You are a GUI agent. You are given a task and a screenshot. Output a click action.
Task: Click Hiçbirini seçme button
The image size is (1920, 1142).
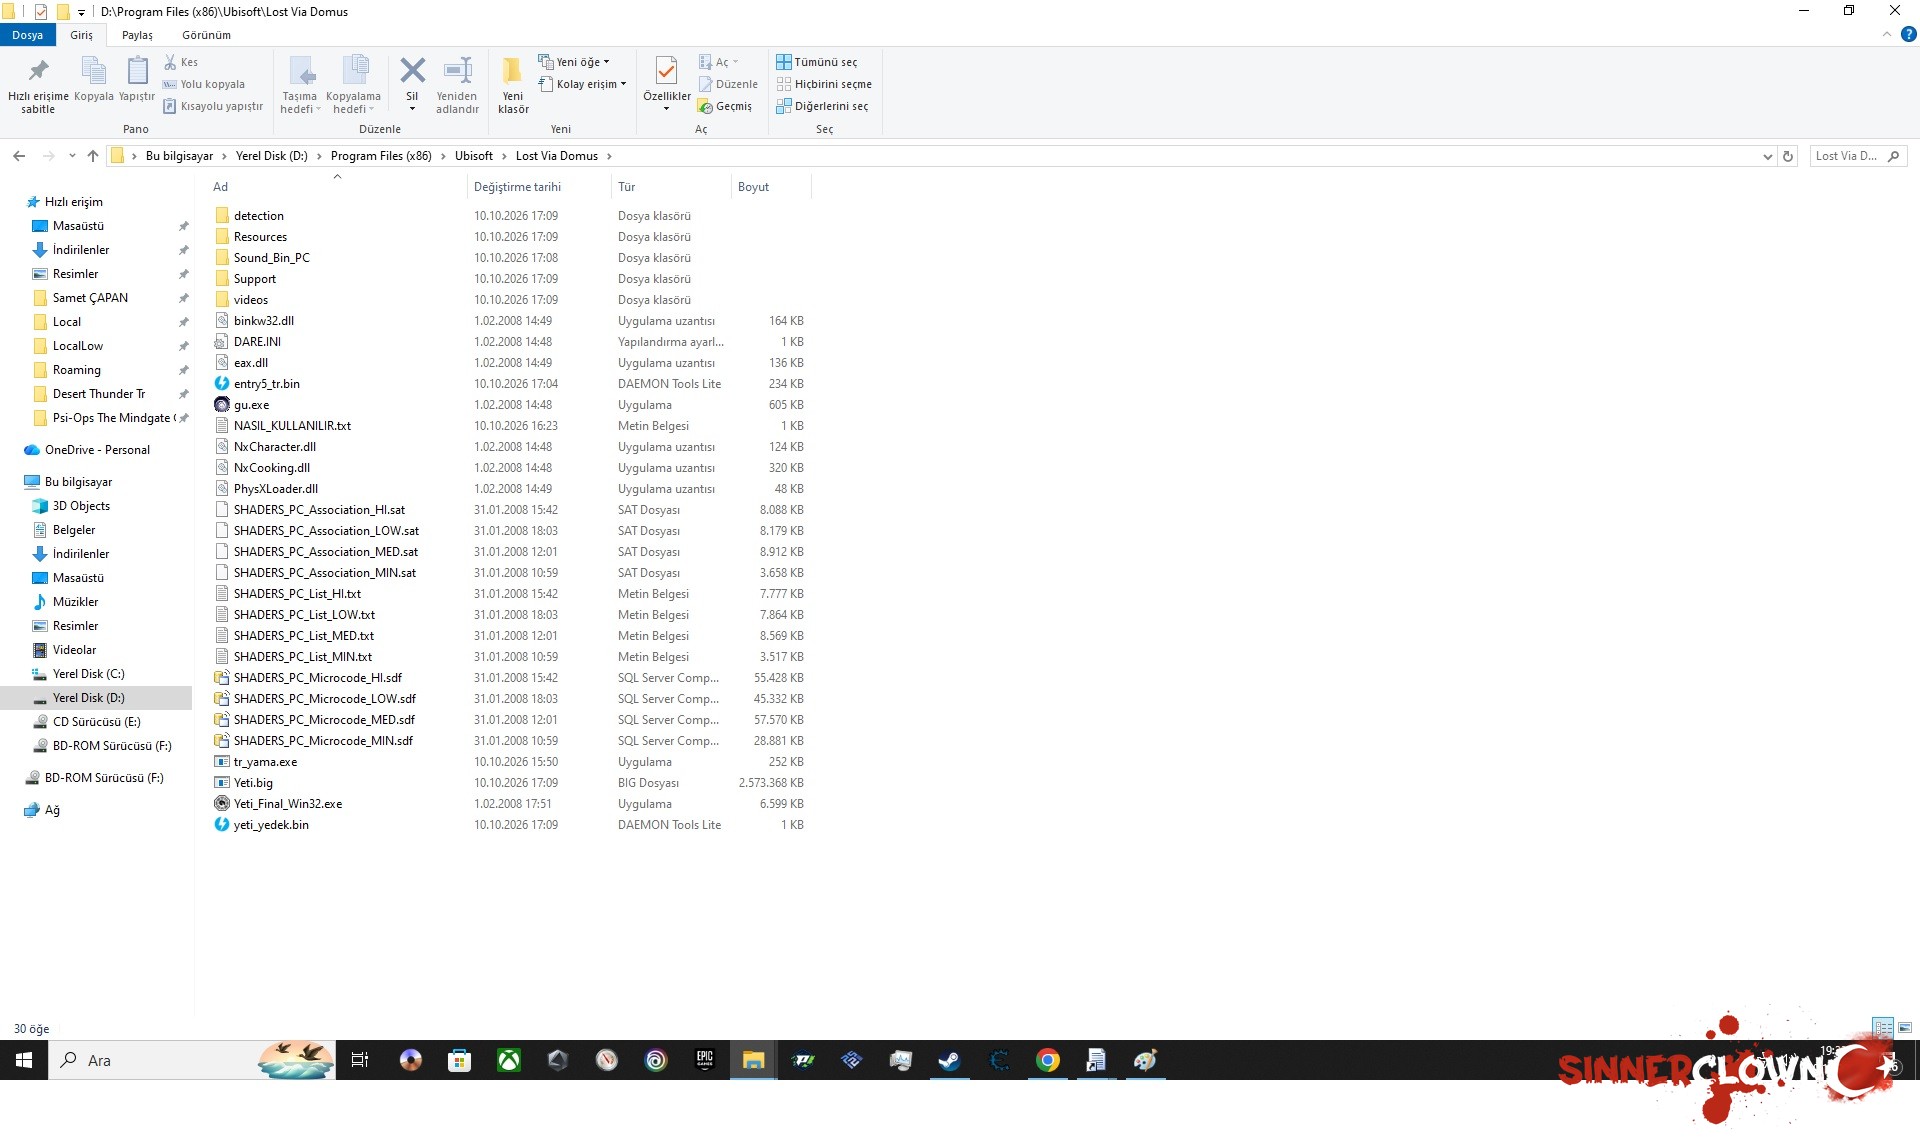point(824,84)
